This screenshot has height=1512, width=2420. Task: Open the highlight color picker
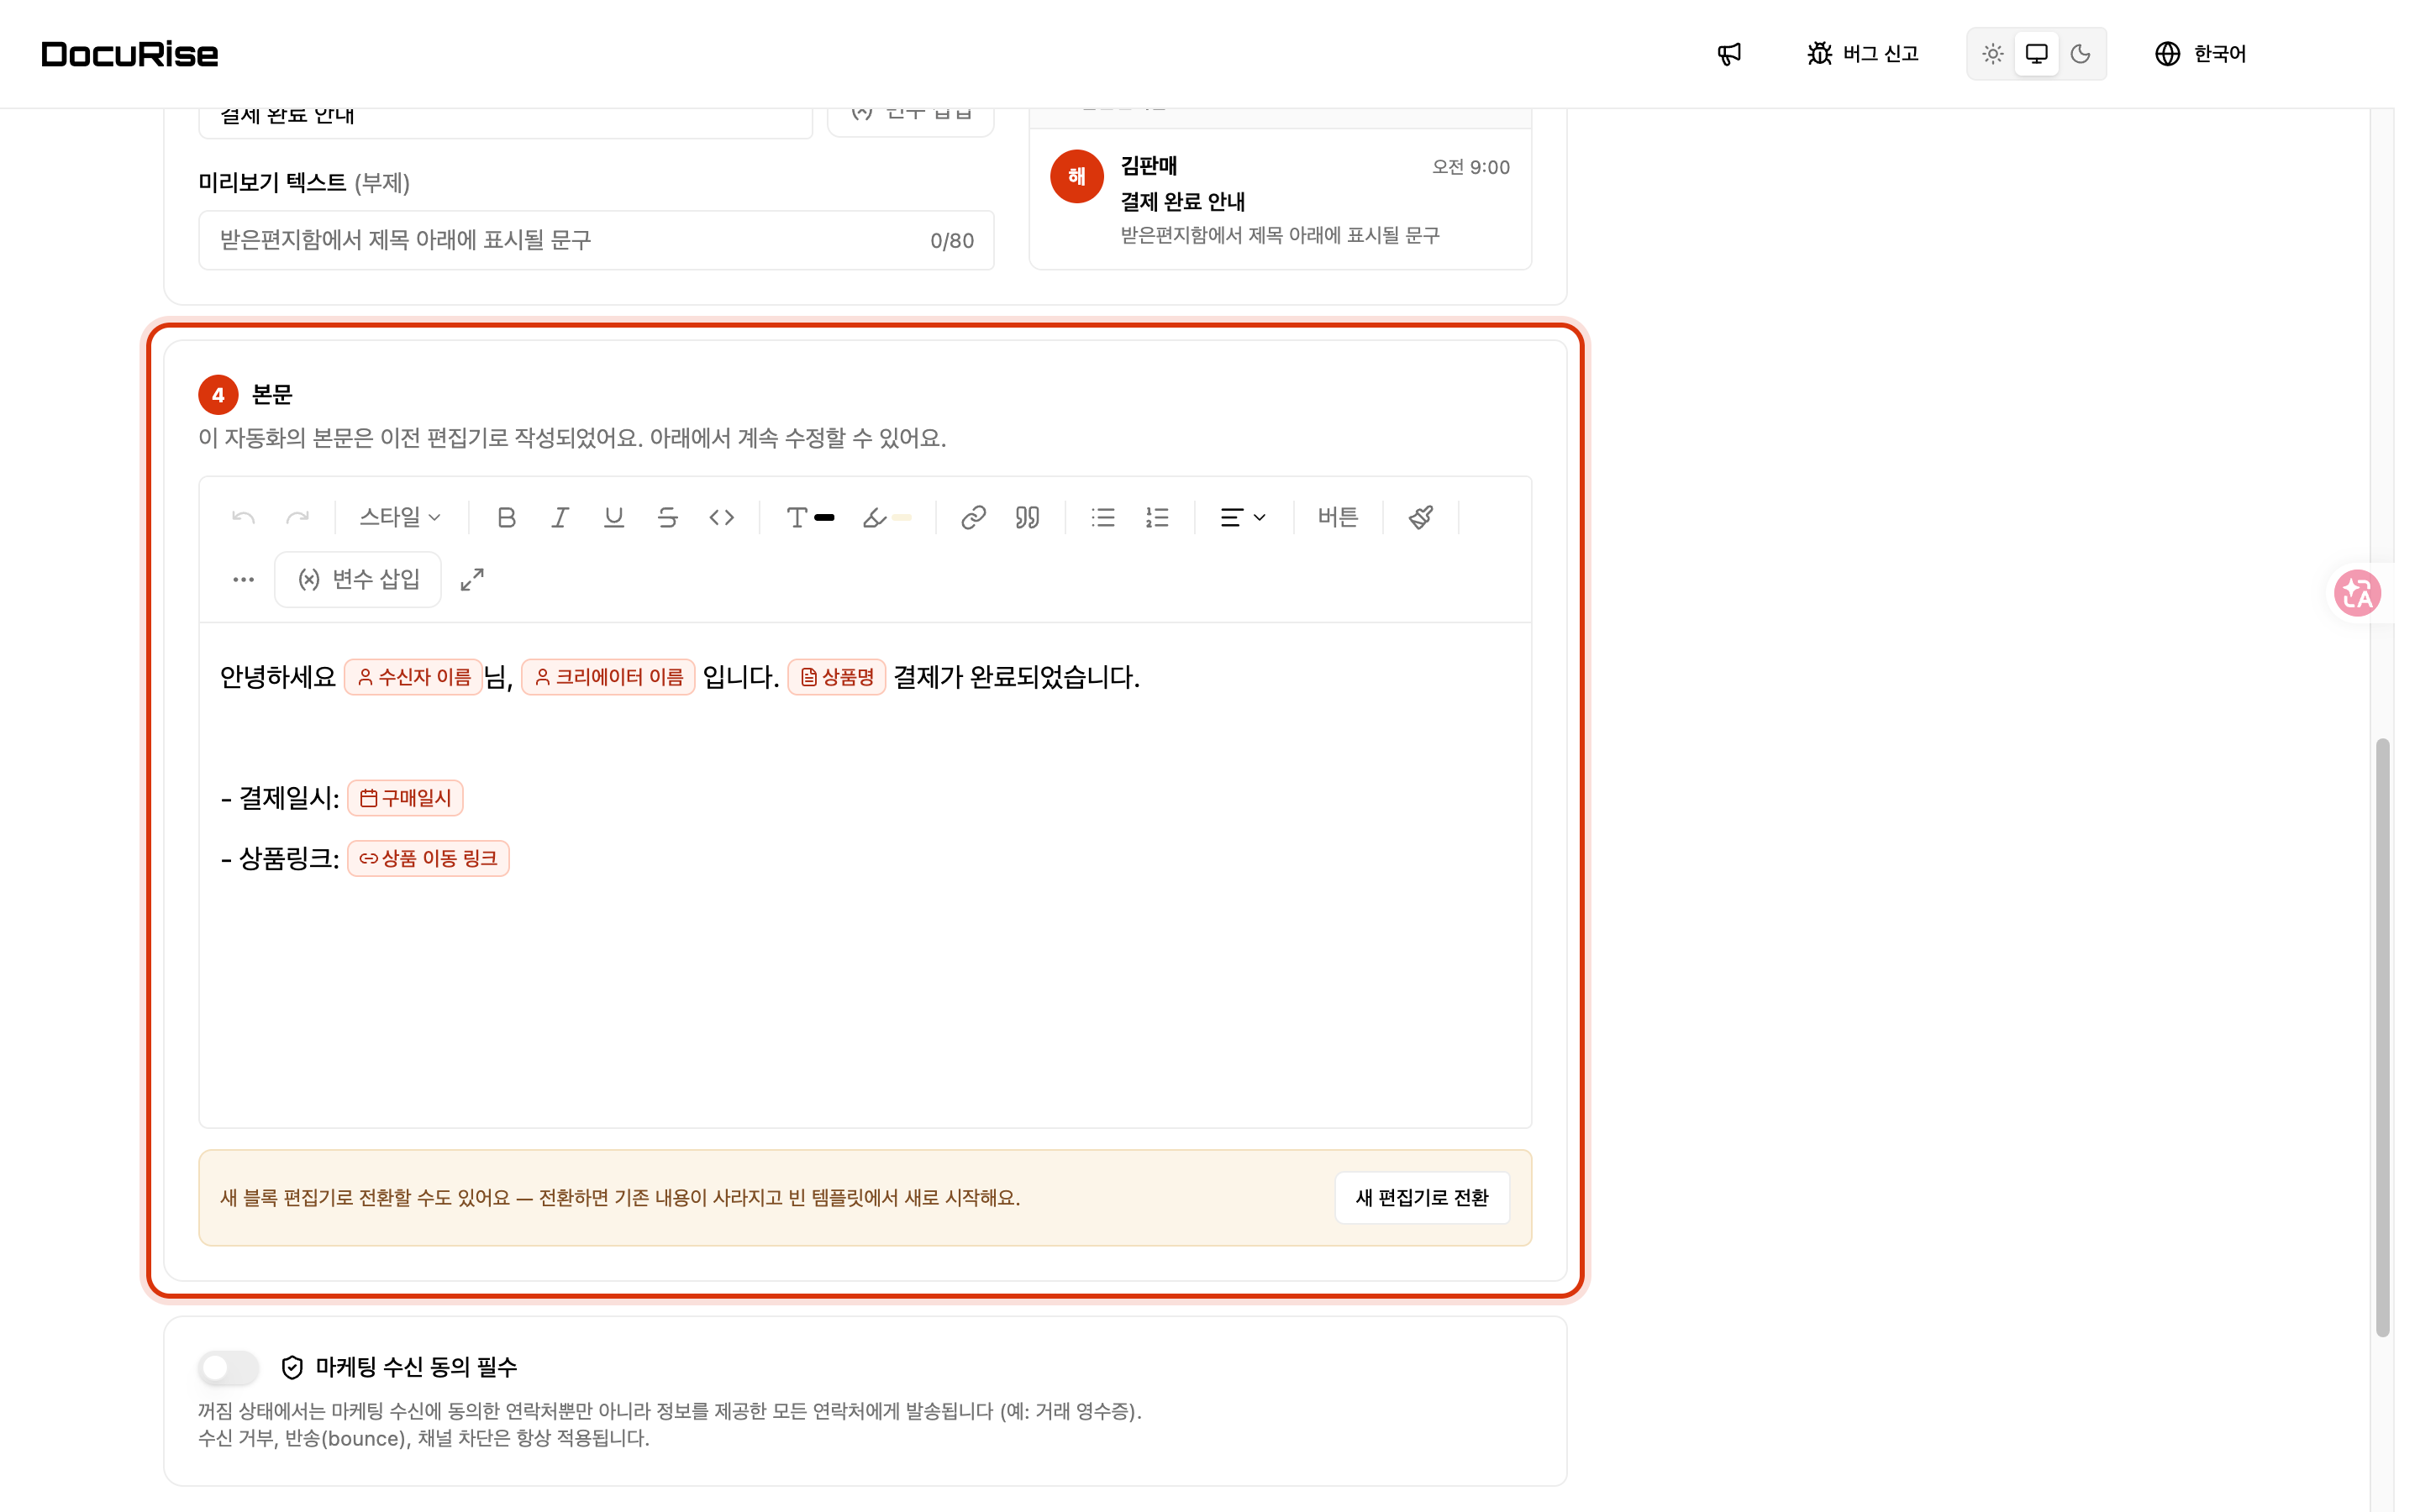pyautogui.click(x=887, y=517)
